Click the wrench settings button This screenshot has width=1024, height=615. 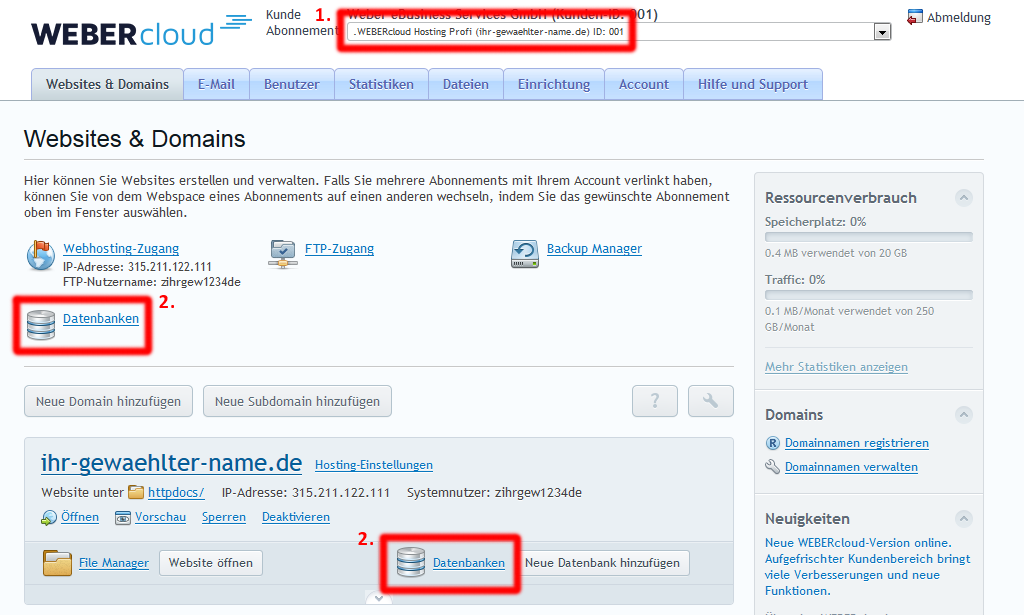point(711,401)
